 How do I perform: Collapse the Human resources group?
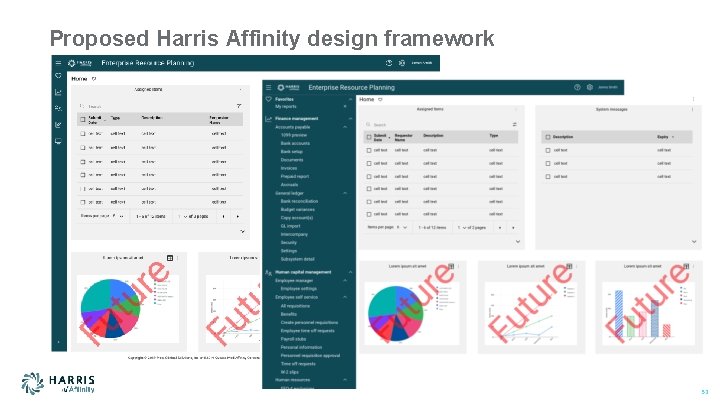pyautogui.click(x=345, y=380)
